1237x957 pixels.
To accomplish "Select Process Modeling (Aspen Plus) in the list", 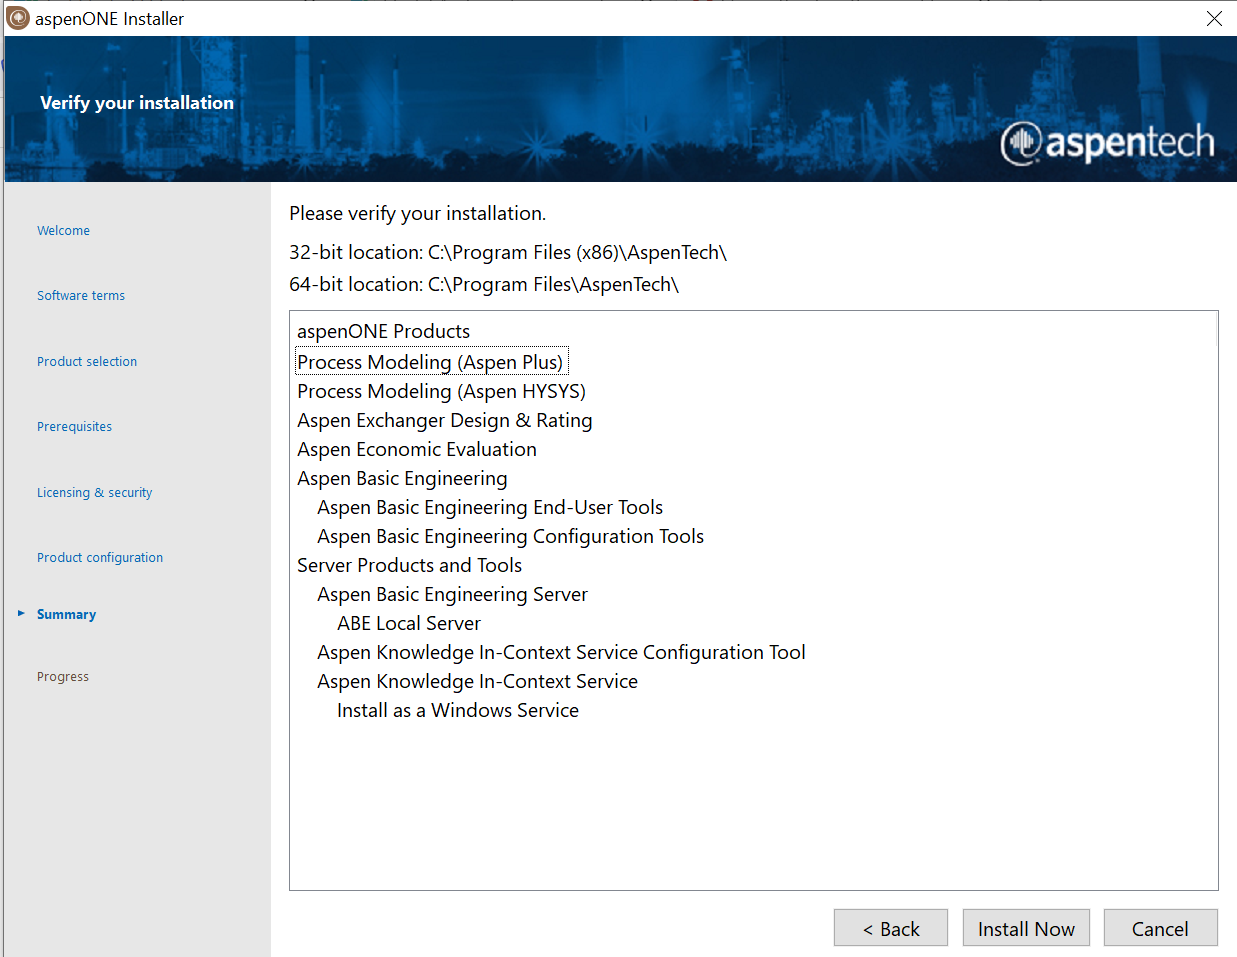I will coord(431,361).
